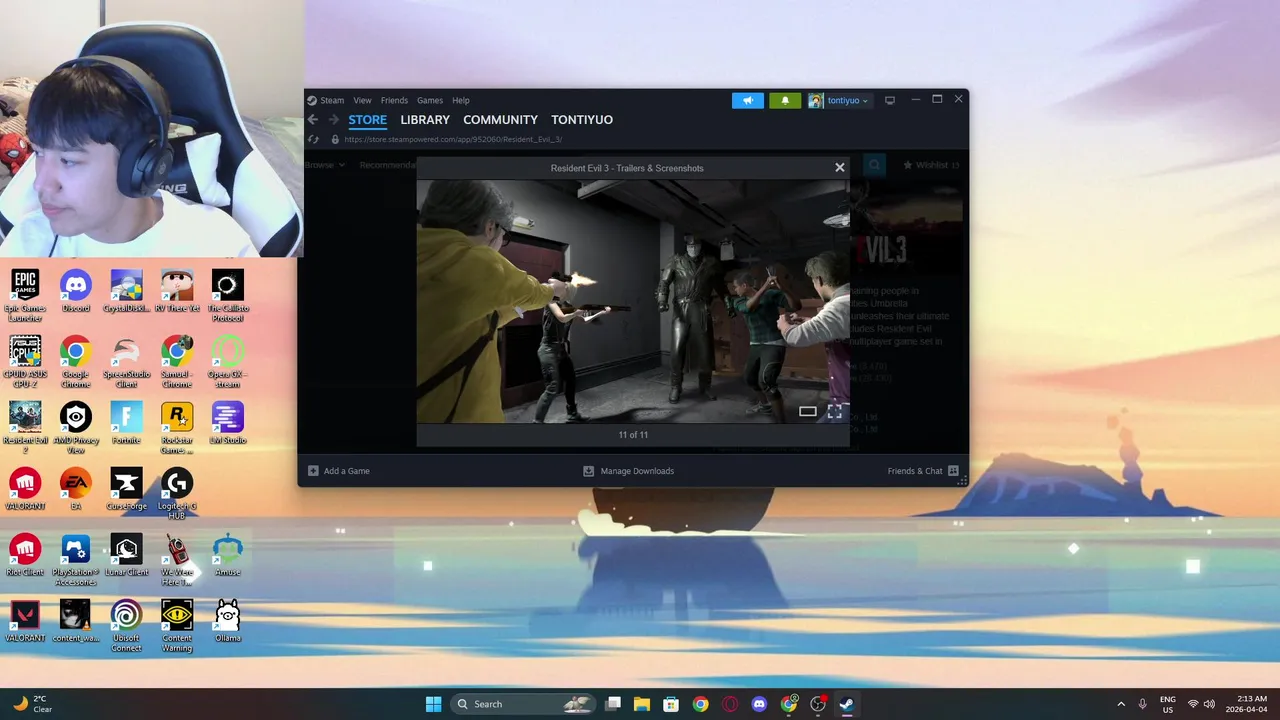This screenshot has height=720, width=1280.
Task: Click the Resident Evil 3 screenshot image
Action: tap(633, 301)
